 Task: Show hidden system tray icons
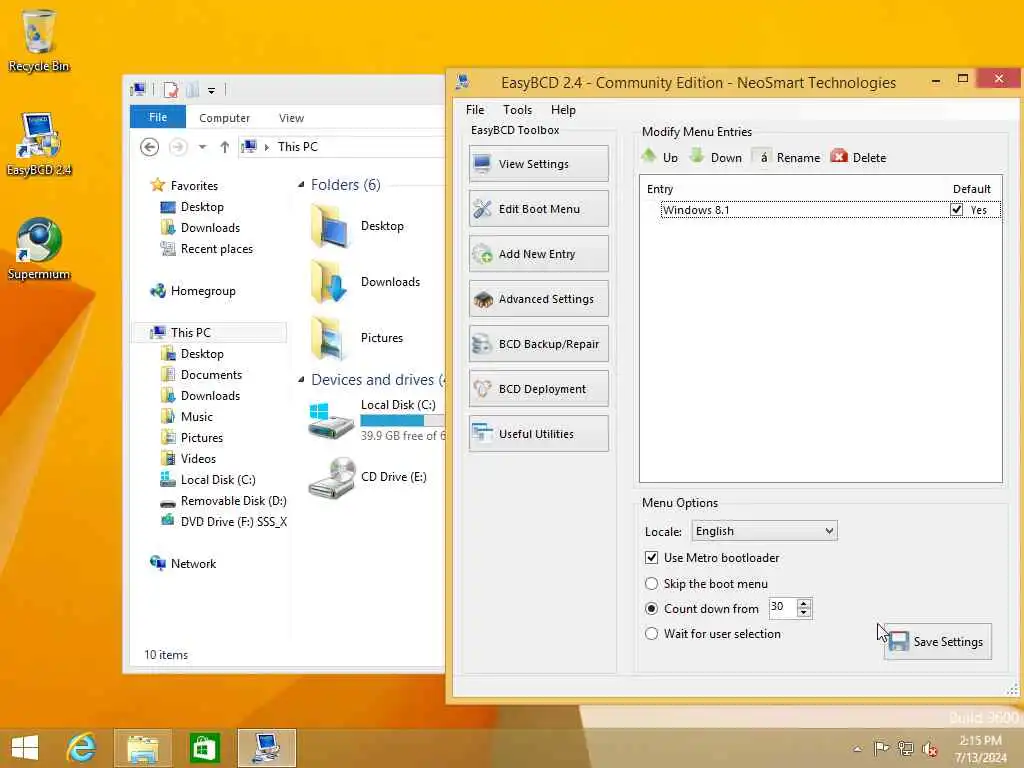click(x=857, y=749)
